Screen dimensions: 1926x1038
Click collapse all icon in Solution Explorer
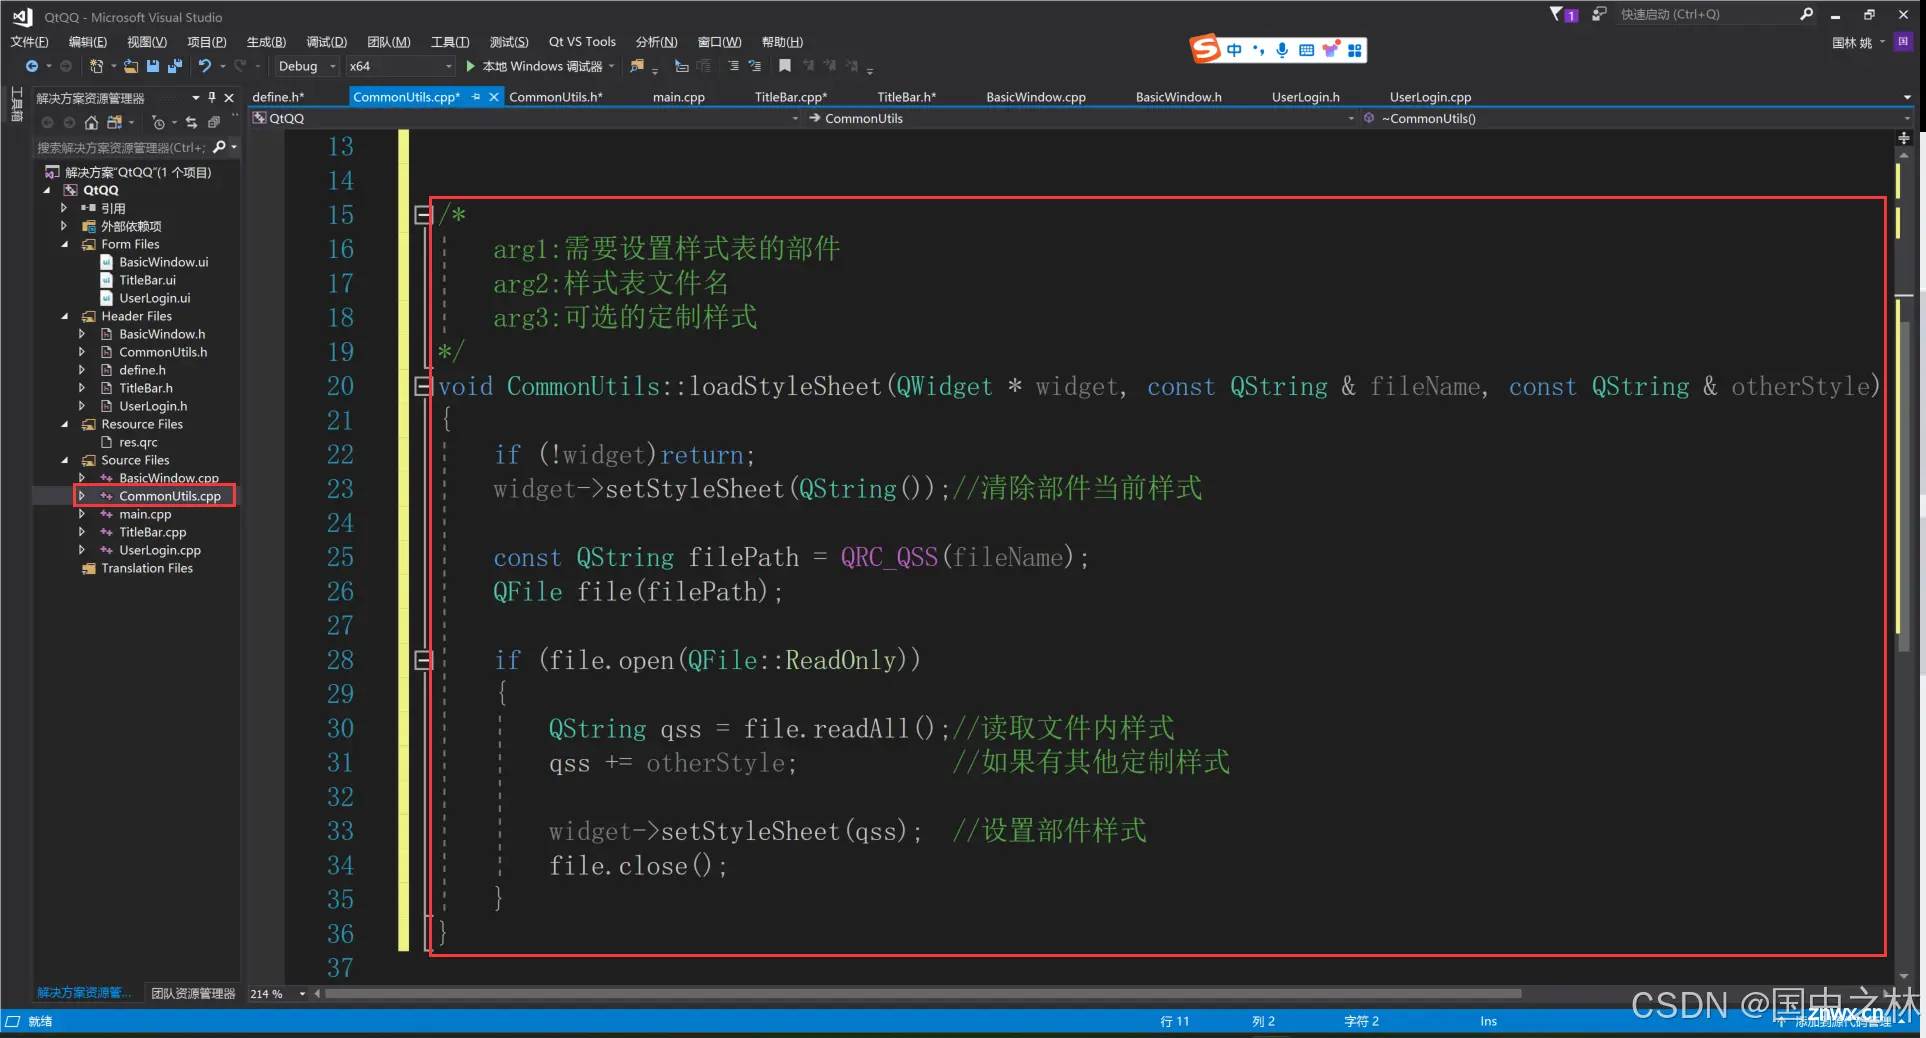(x=214, y=122)
